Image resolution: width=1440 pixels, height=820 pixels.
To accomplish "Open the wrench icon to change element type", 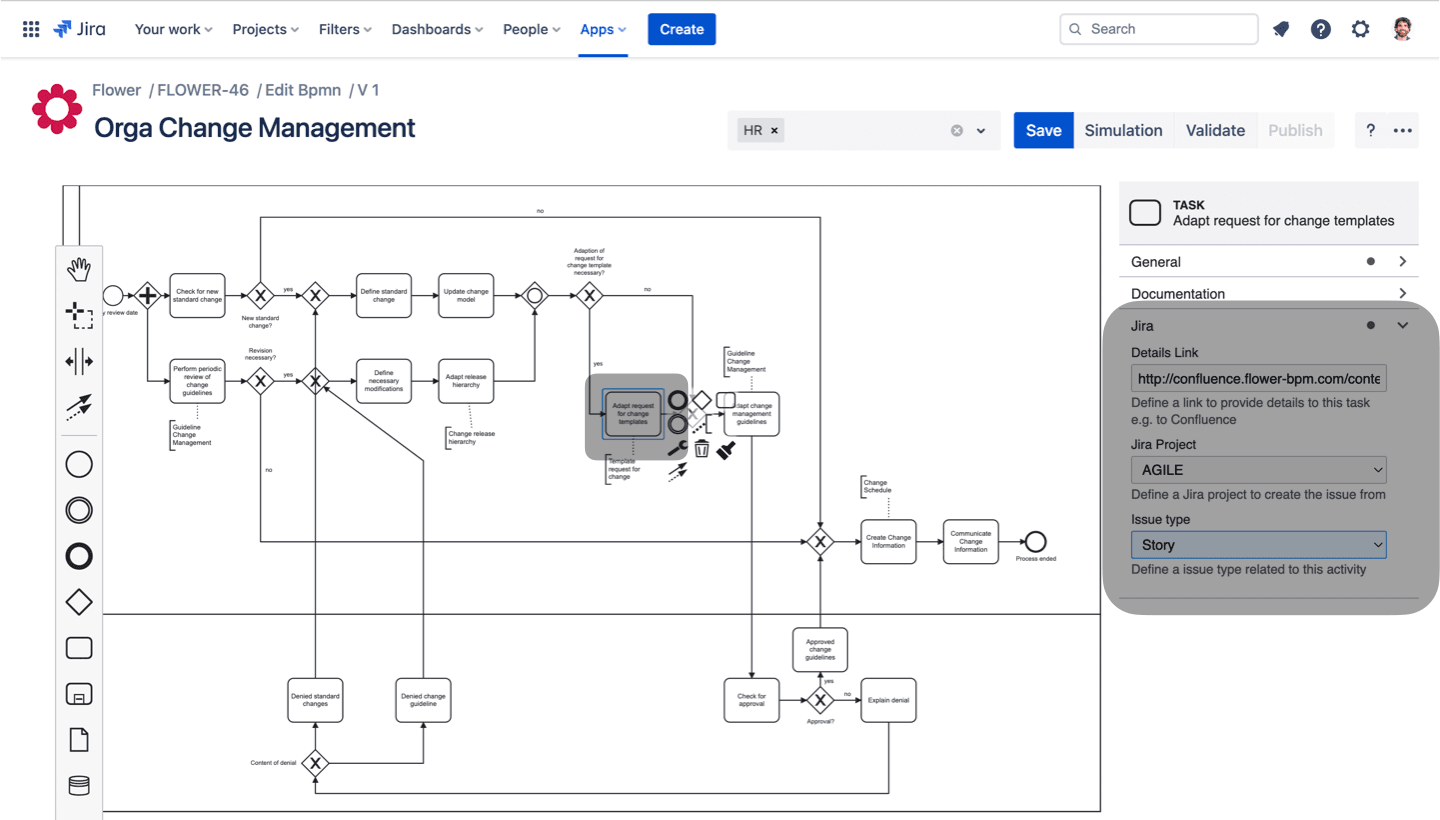I will (x=677, y=449).
